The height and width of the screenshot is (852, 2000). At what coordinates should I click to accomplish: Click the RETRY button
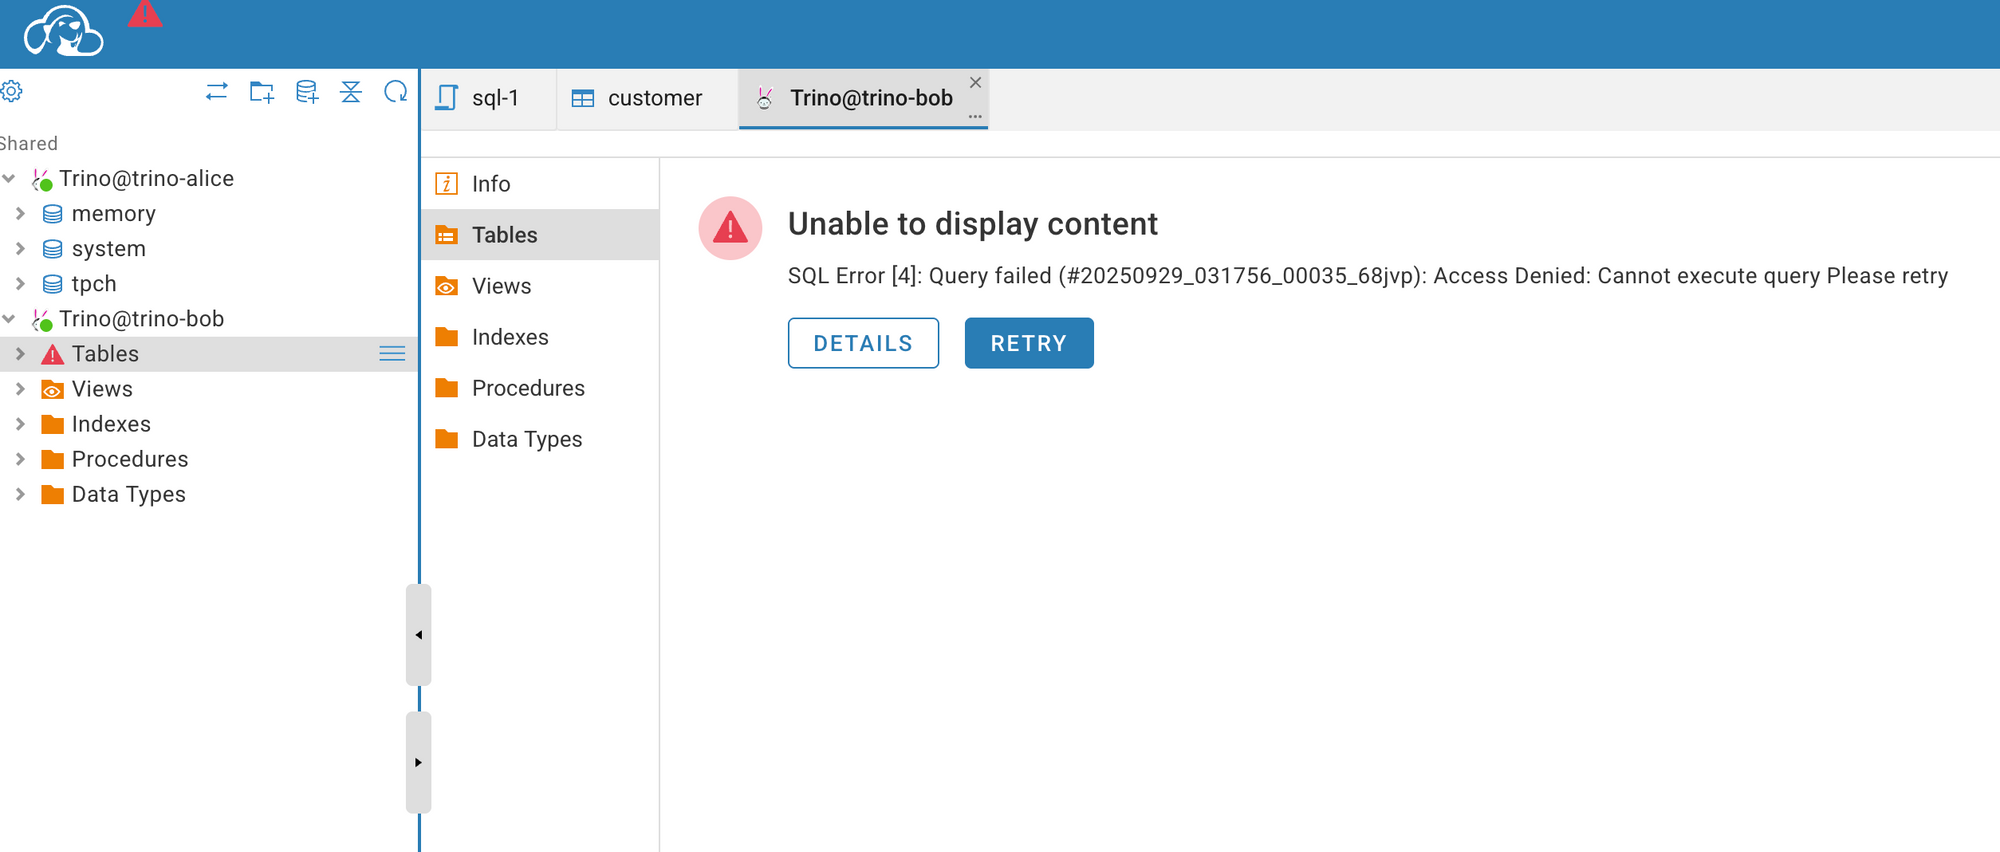point(1029,343)
